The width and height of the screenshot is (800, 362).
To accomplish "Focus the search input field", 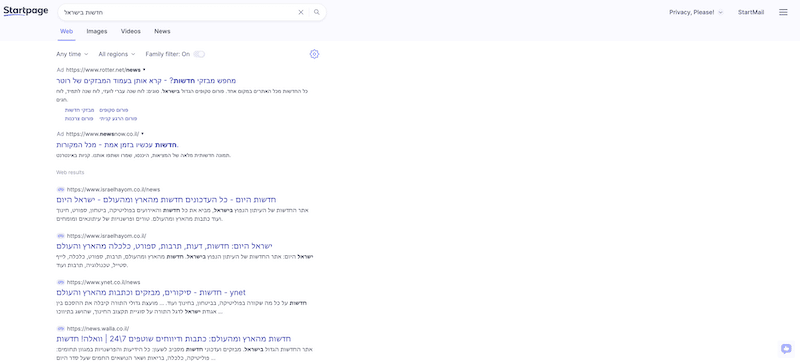I will pyautogui.click(x=179, y=12).
